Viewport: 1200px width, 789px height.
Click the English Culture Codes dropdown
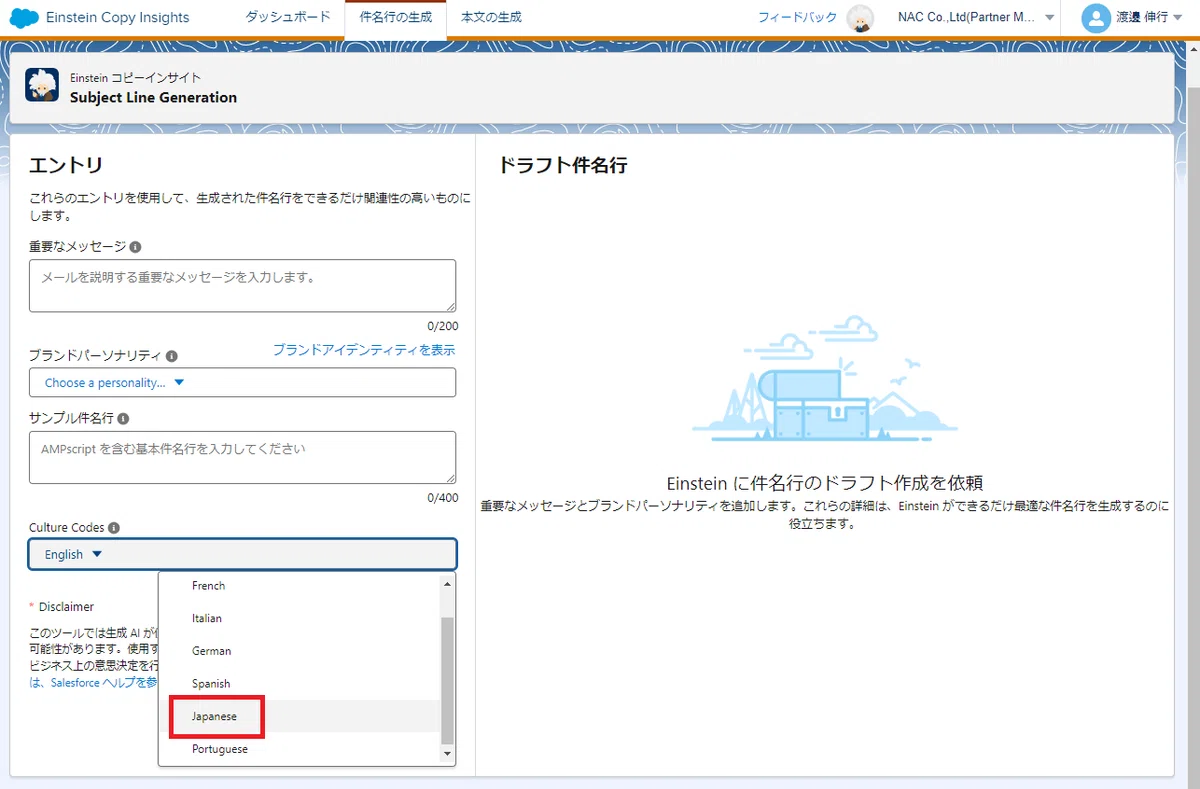click(x=242, y=554)
